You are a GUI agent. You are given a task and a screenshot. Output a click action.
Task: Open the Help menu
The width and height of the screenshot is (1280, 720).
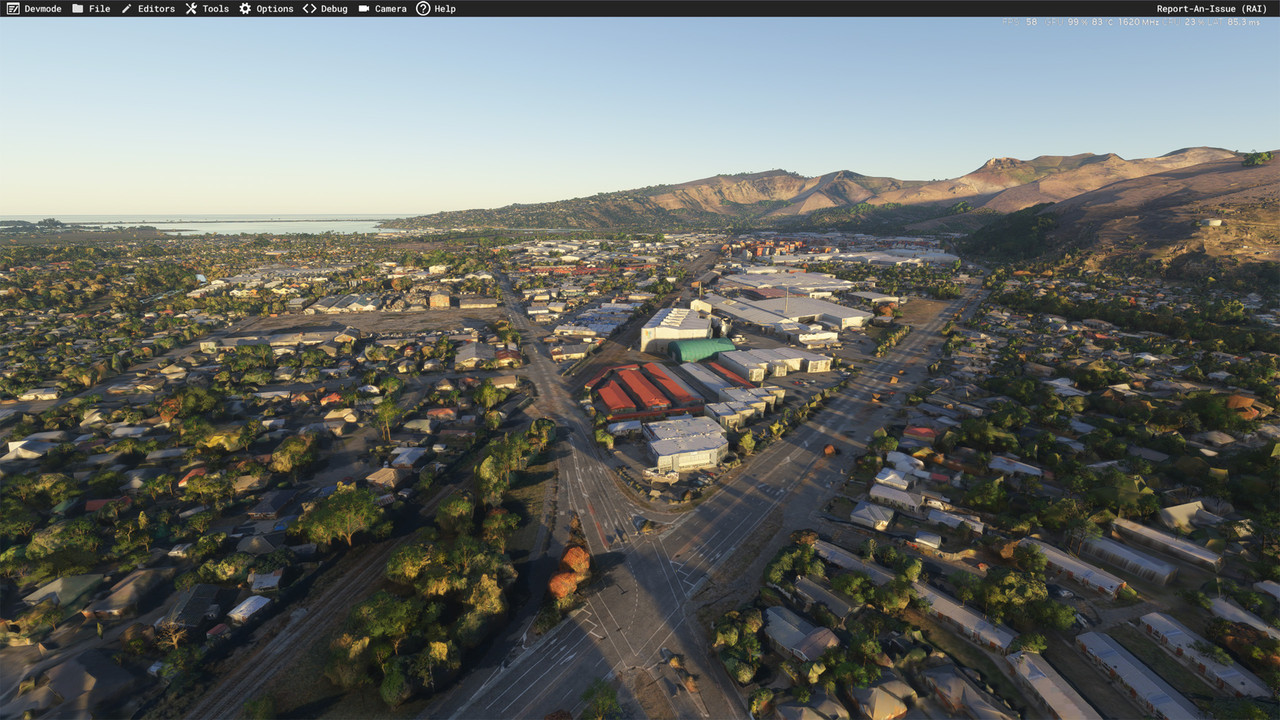coord(436,8)
